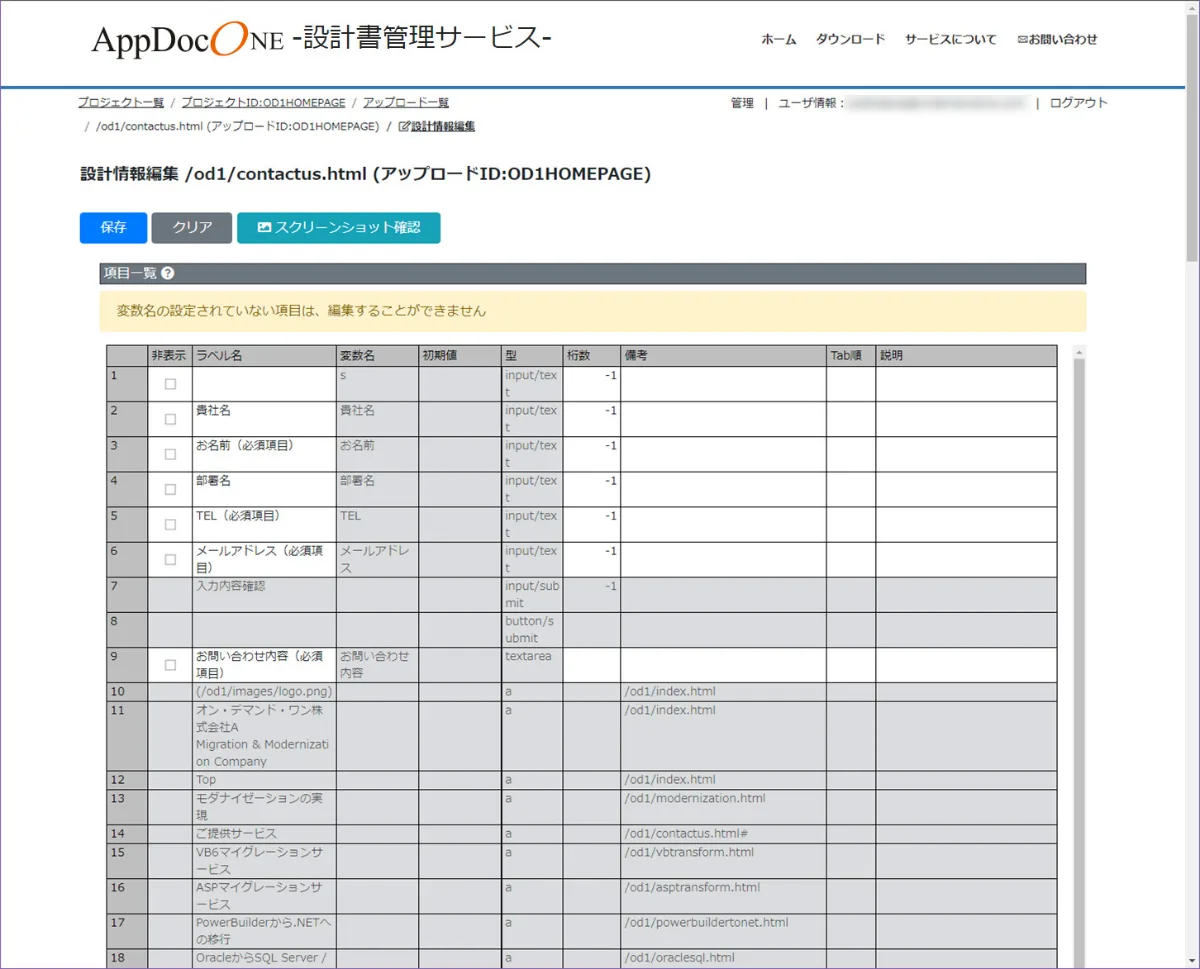Open the ホーム menu item
This screenshot has height=969, width=1200.
(x=779, y=40)
